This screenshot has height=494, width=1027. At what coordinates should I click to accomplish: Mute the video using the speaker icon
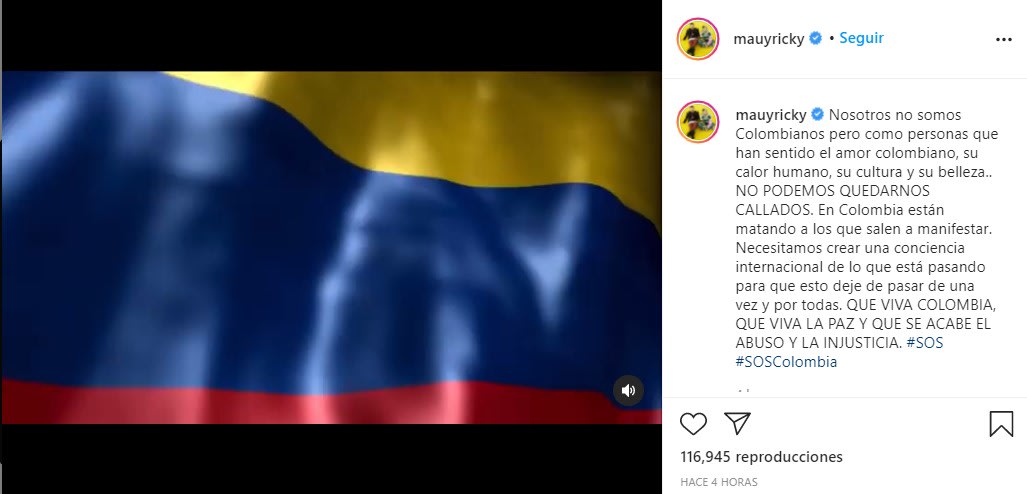(x=628, y=390)
